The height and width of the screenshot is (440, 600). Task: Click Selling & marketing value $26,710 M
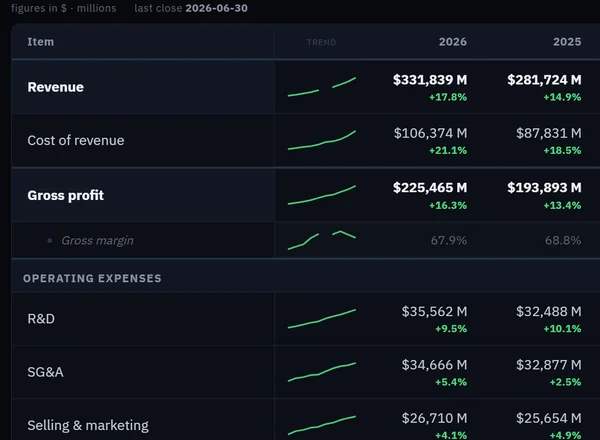click(434, 418)
